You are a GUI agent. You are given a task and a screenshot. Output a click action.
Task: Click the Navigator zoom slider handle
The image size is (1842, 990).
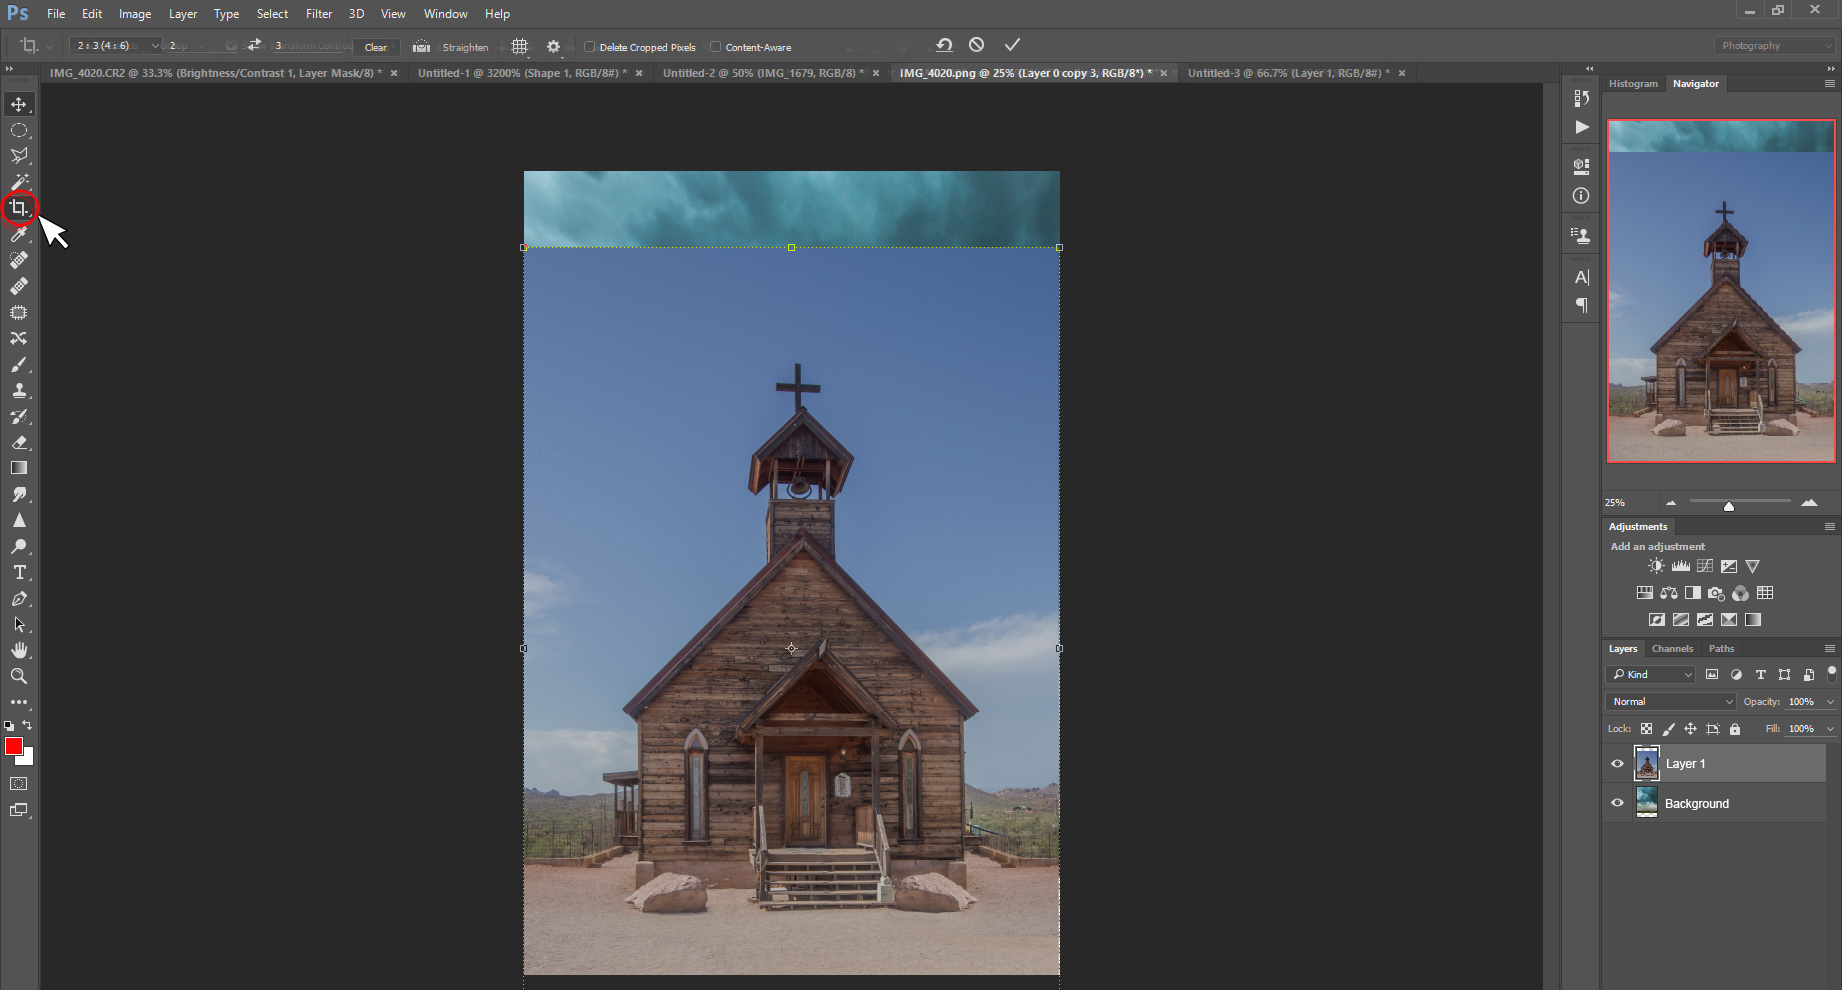[x=1729, y=506]
